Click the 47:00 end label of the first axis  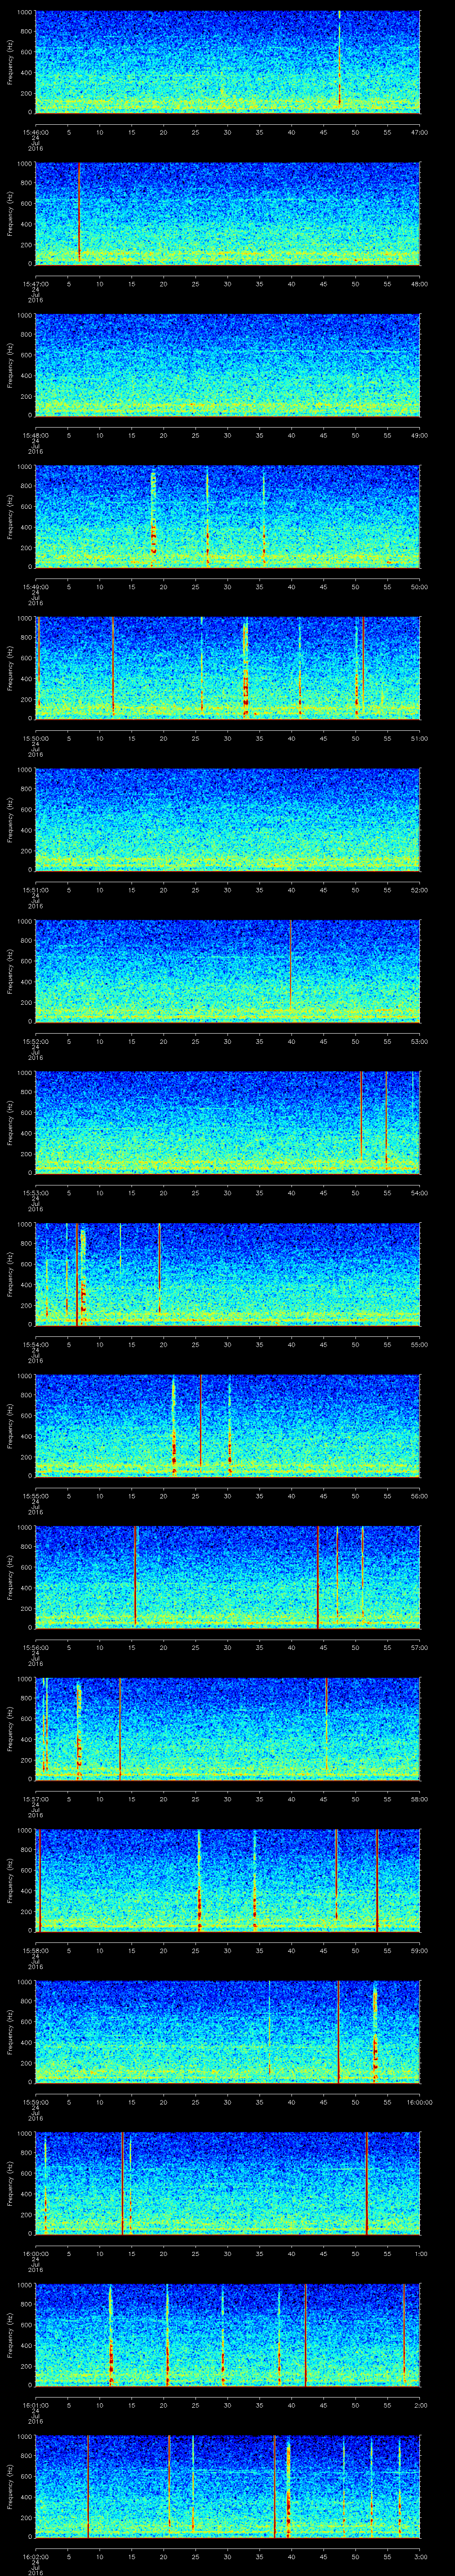point(419,131)
